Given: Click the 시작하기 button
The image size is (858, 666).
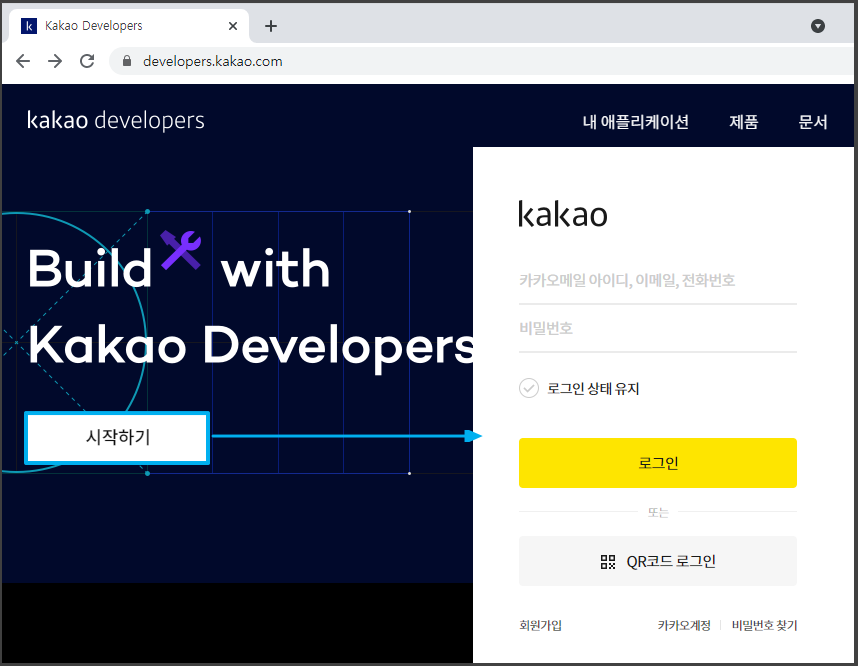Looking at the screenshot, I should [x=116, y=436].
